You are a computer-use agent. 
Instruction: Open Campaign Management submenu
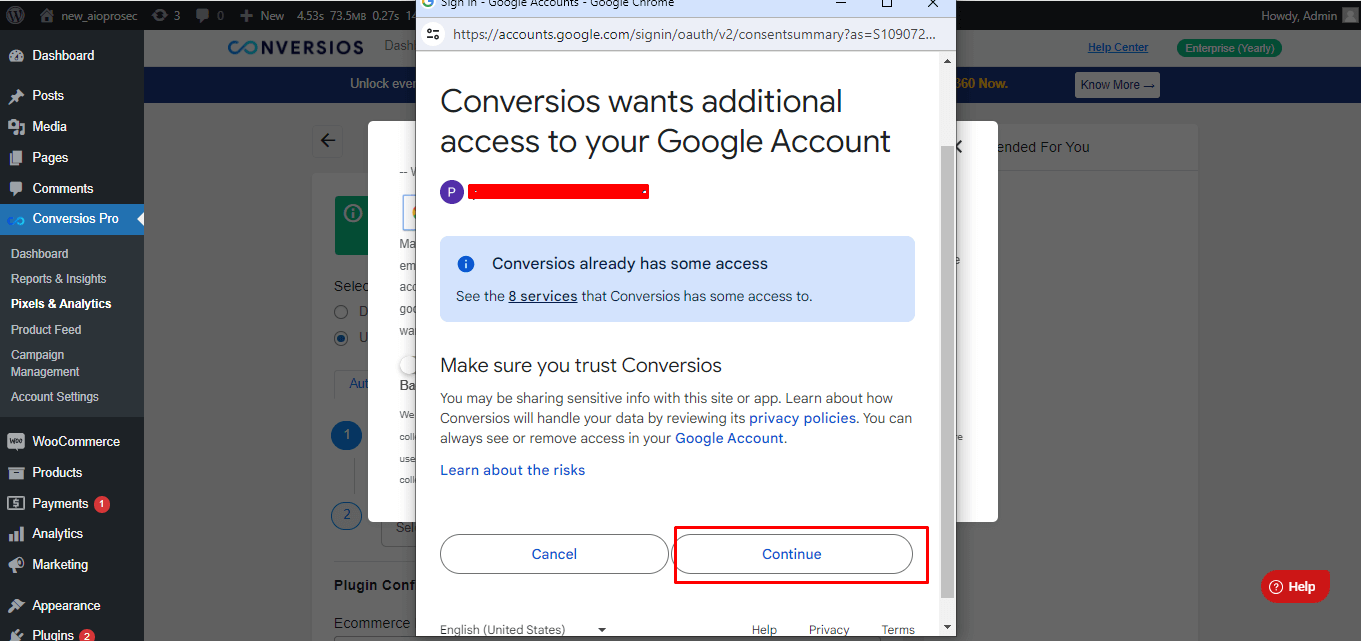45,363
